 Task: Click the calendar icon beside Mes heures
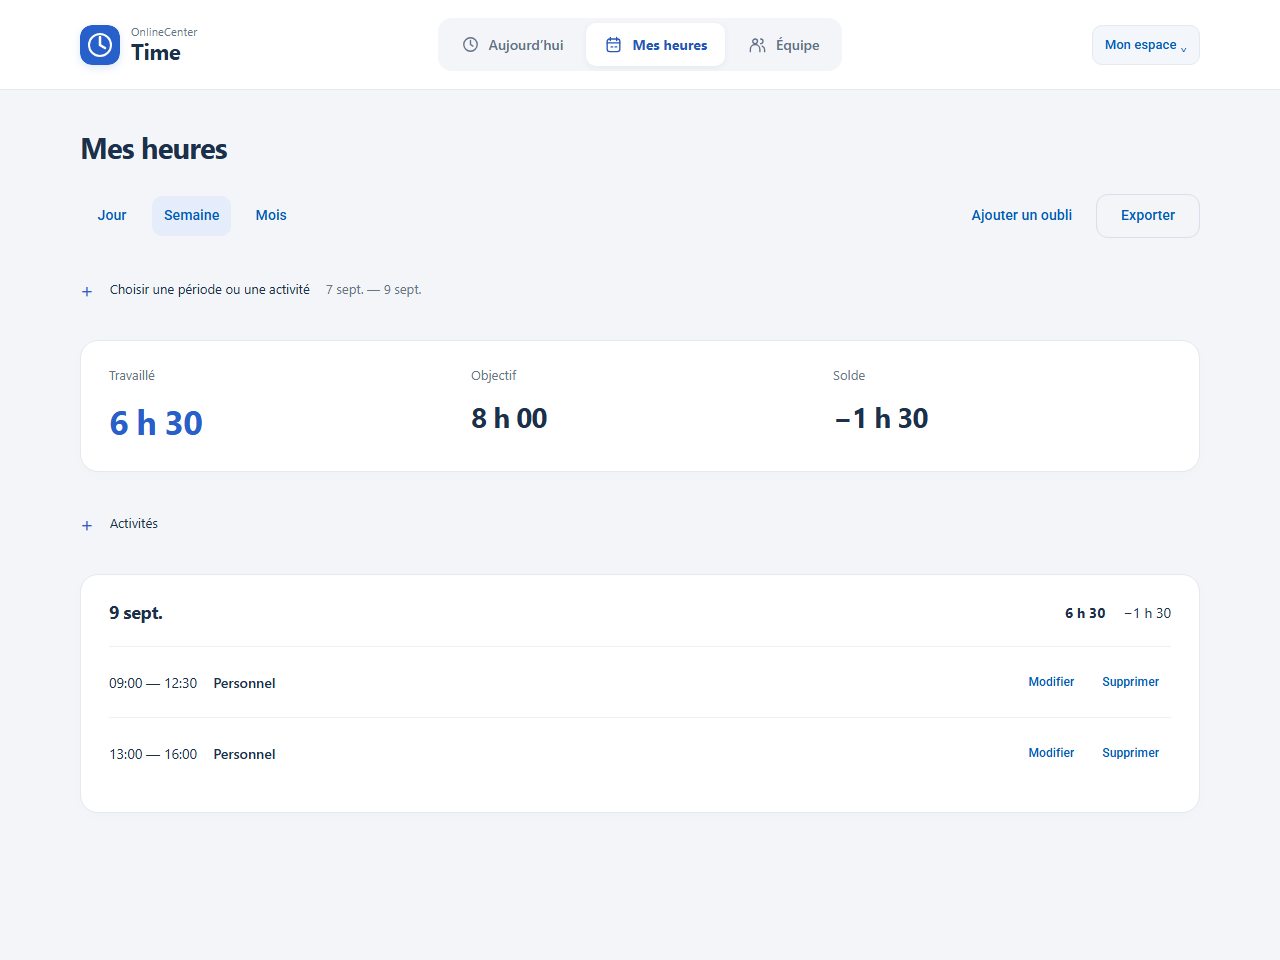[x=614, y=45]
